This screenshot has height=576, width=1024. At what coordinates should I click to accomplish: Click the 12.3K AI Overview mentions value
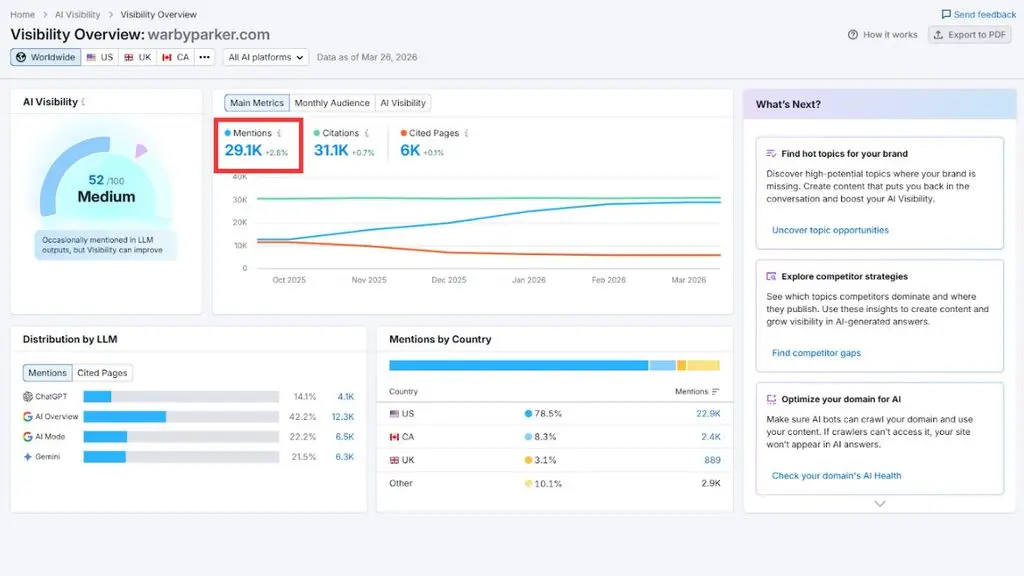coord(343,417)
